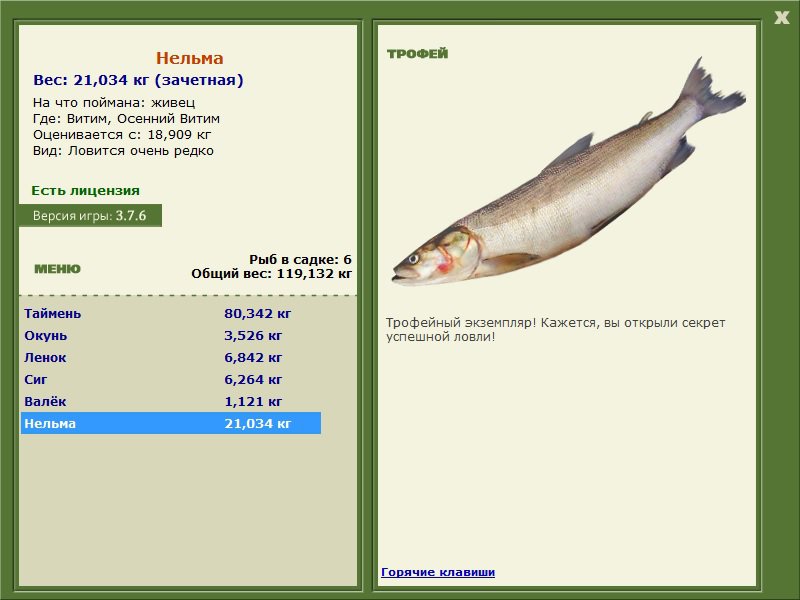Screen dimensions: 800x600
Task: Click the На что поймана: живец line
Action: coord(114,103)
